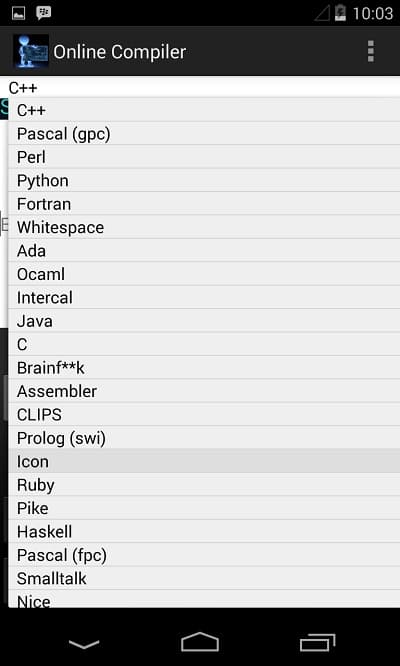
Task: Select Python from the language list
Action: click(x=204, y=181)
